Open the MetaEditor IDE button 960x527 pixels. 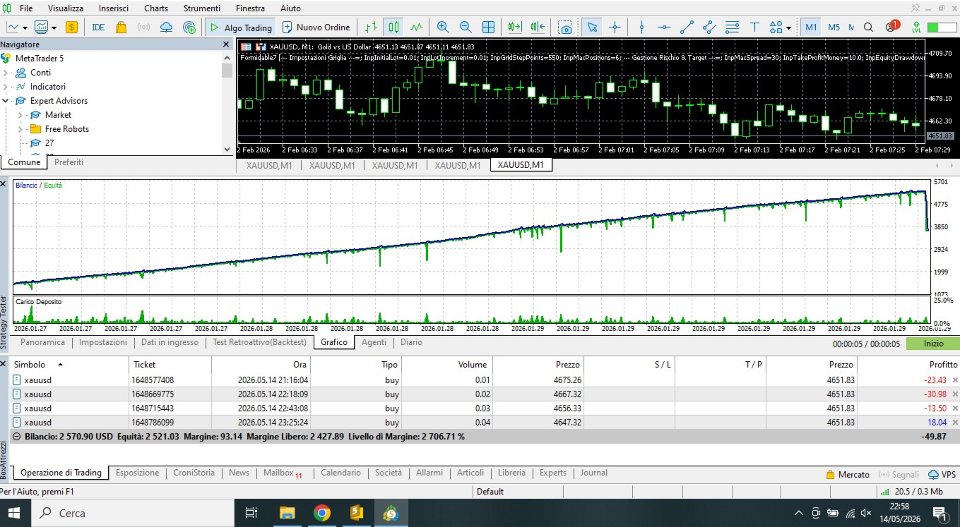pyautogui.click(x=98, y=27)
